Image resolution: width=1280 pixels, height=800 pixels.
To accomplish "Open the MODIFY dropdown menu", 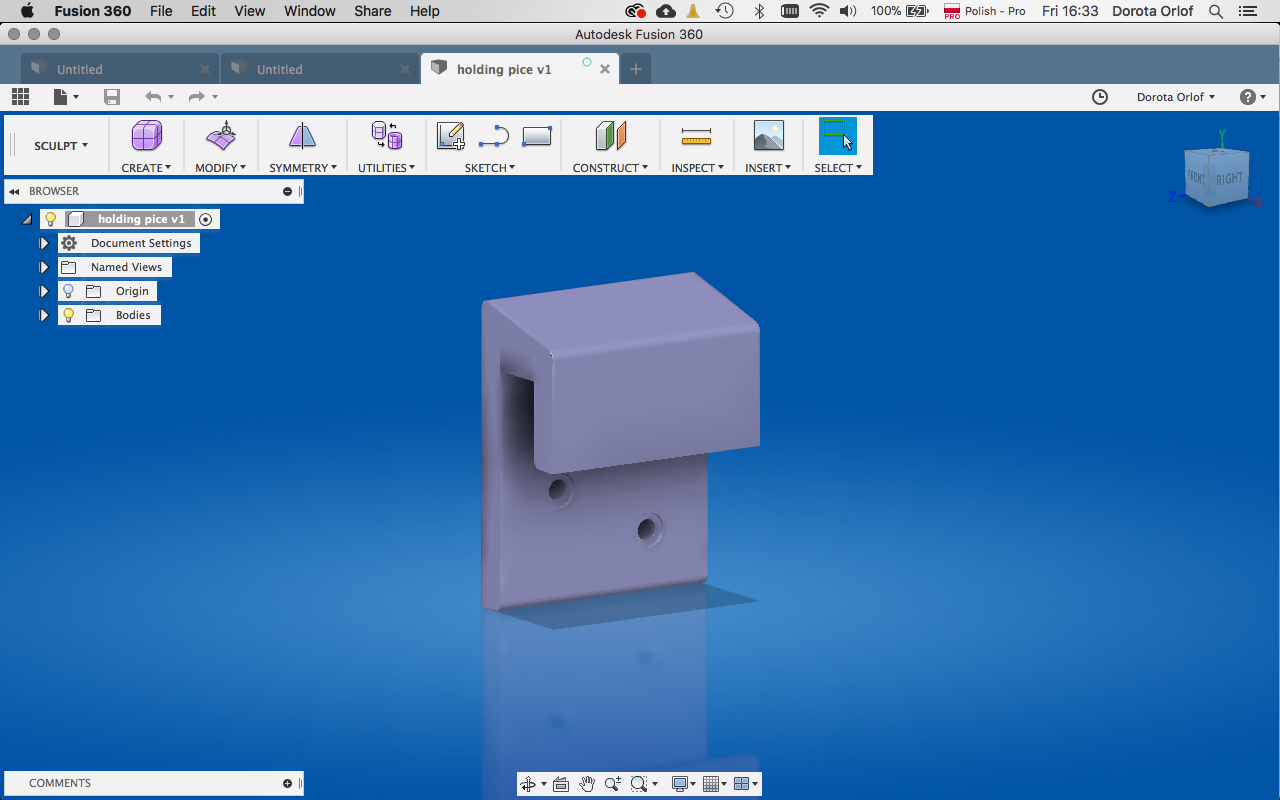I will (x=221, y=168).
